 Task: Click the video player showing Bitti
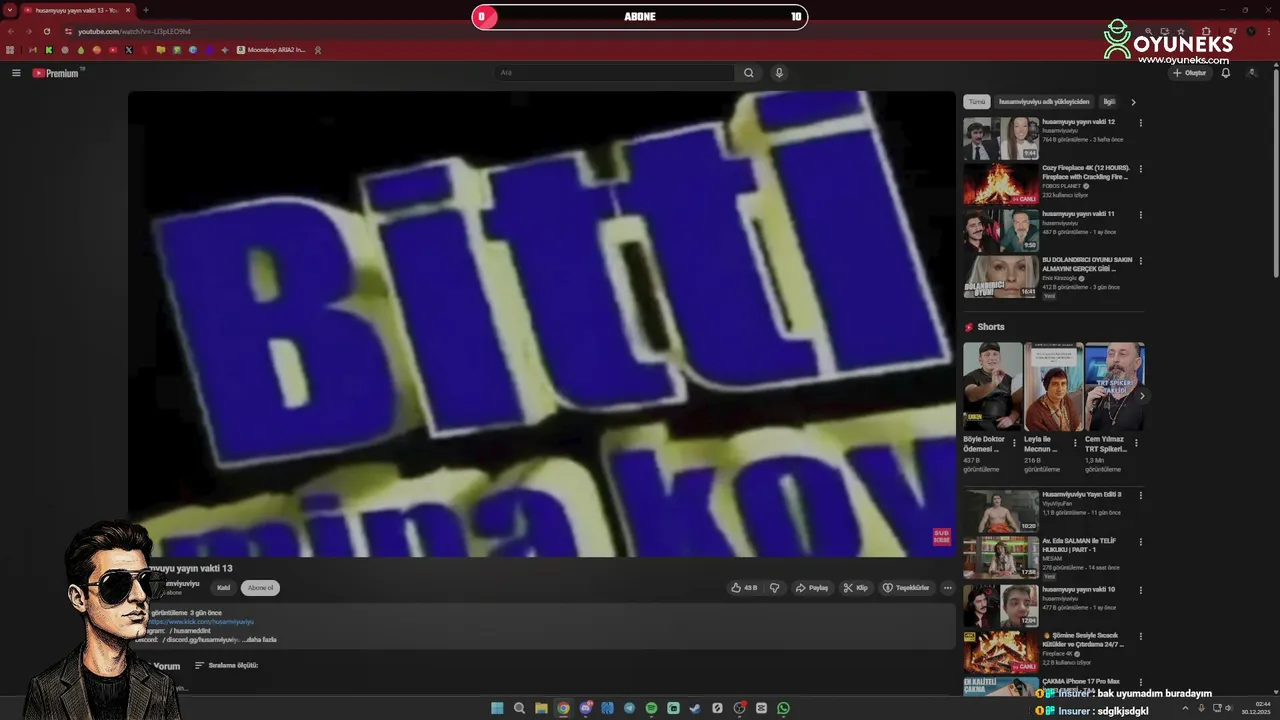point(542,324)
